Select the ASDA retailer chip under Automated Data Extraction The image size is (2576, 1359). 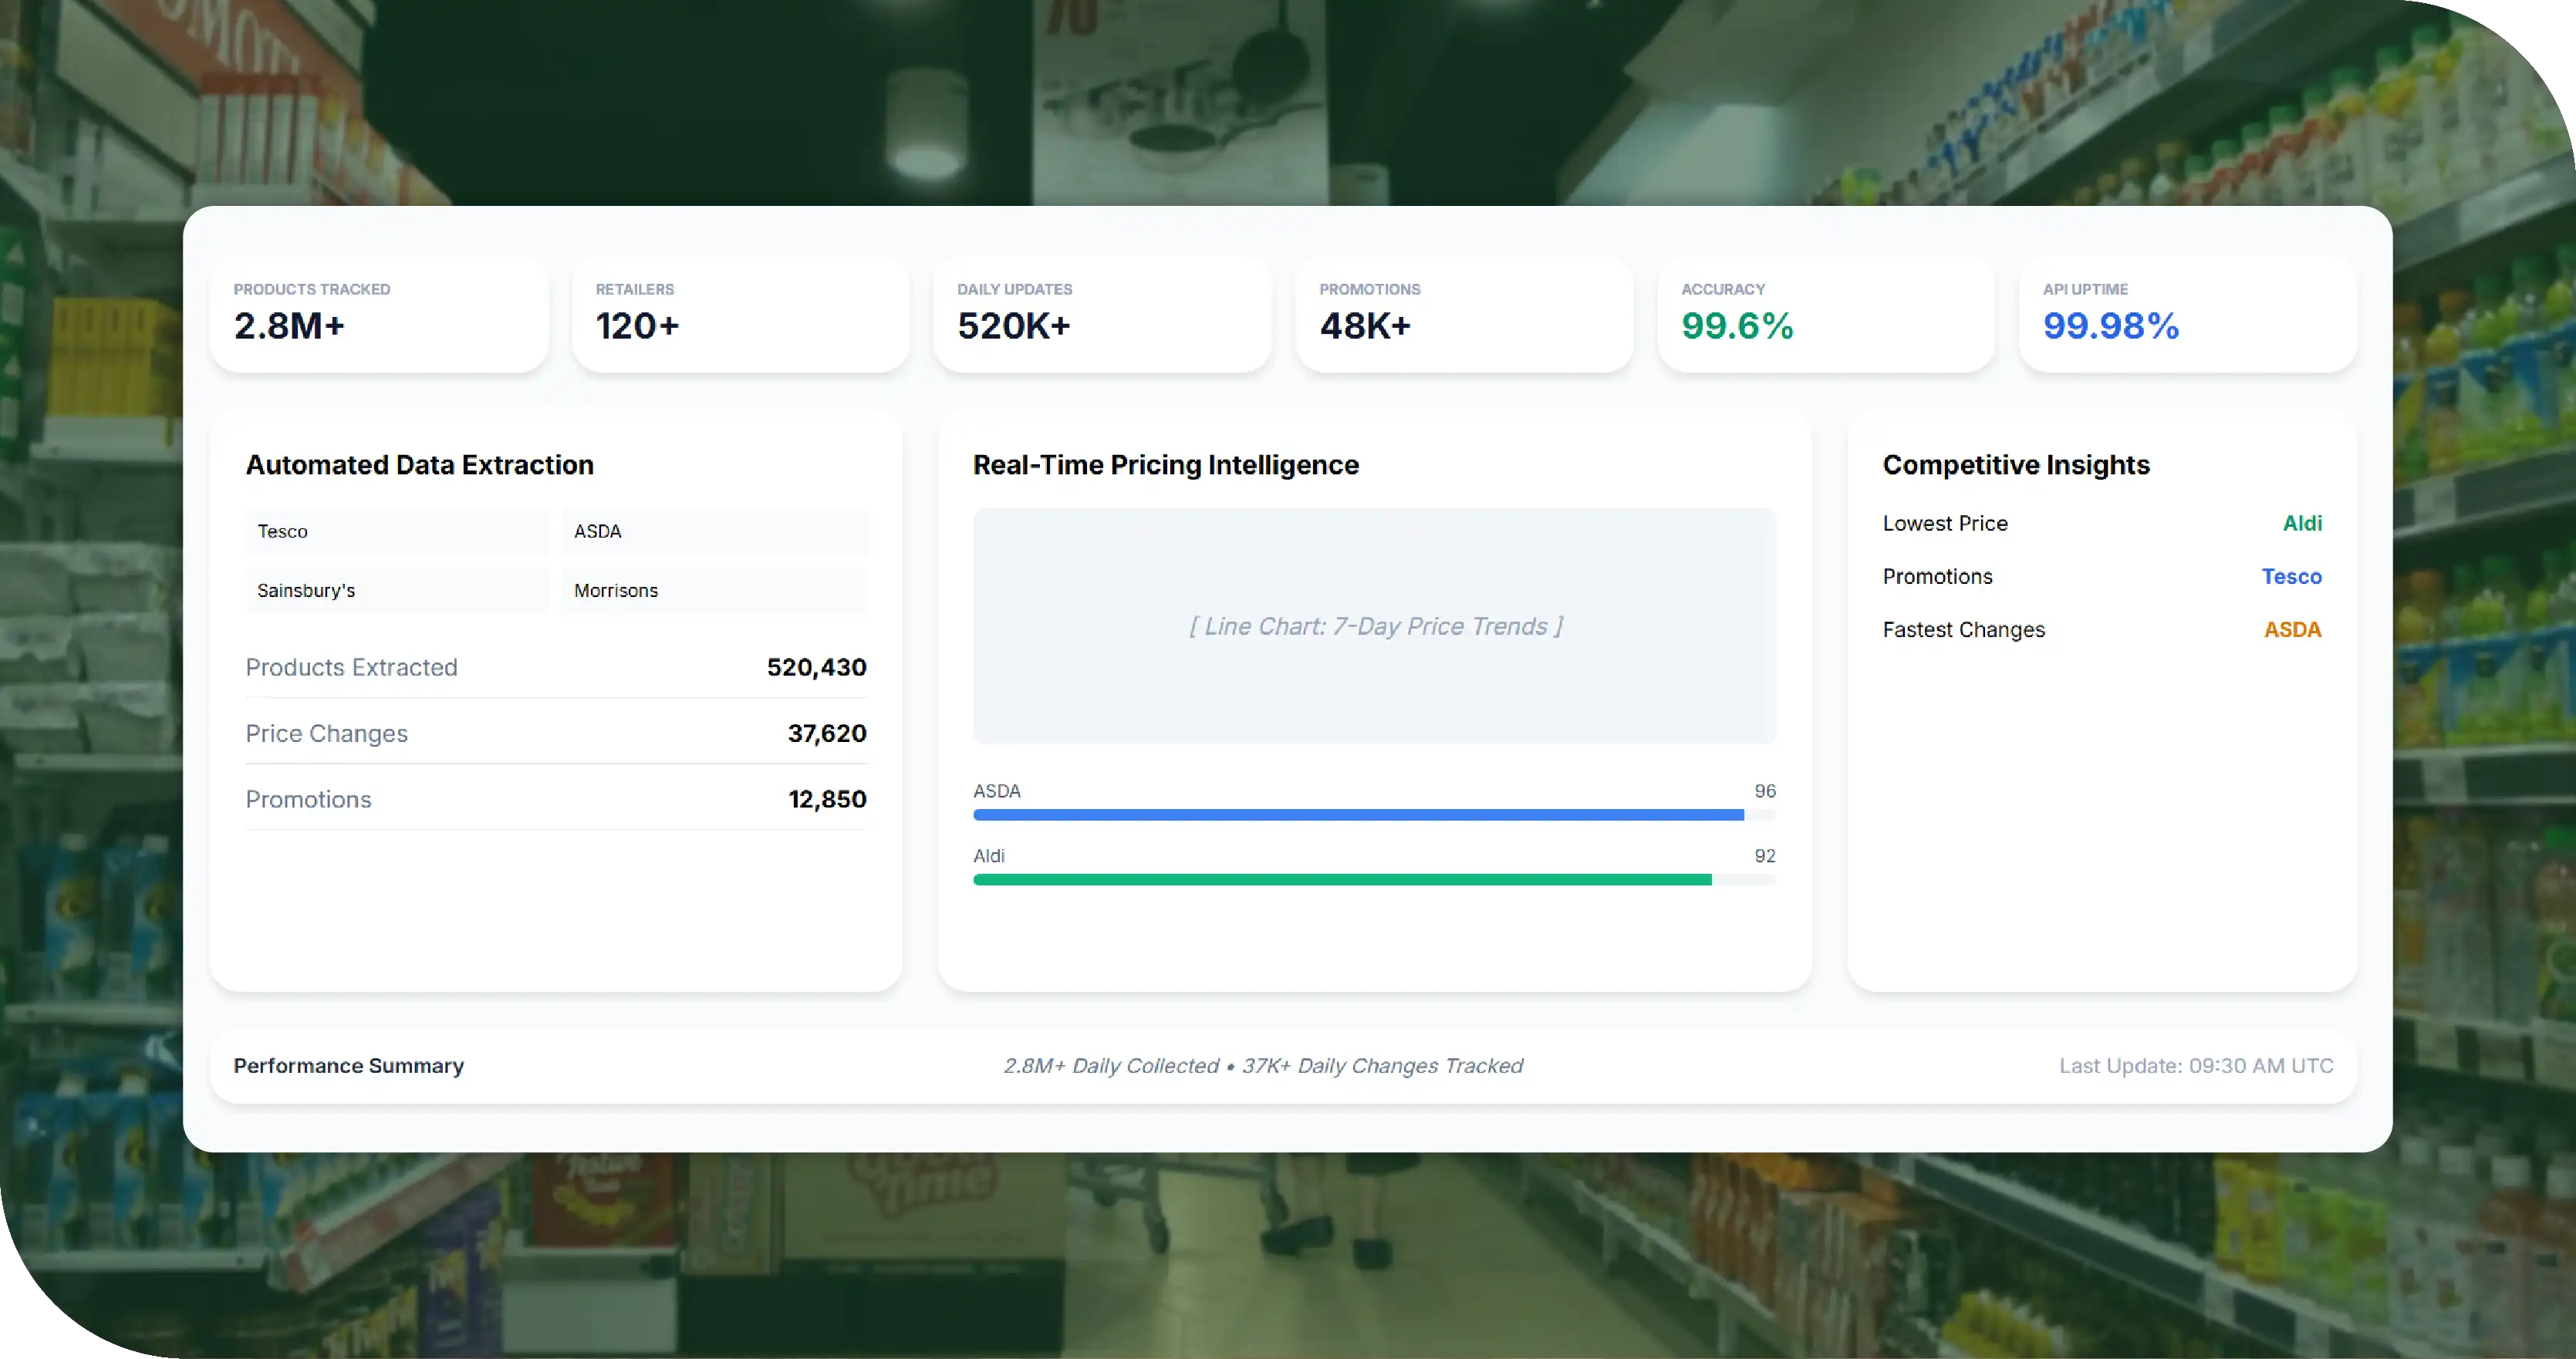click(714, 532)
